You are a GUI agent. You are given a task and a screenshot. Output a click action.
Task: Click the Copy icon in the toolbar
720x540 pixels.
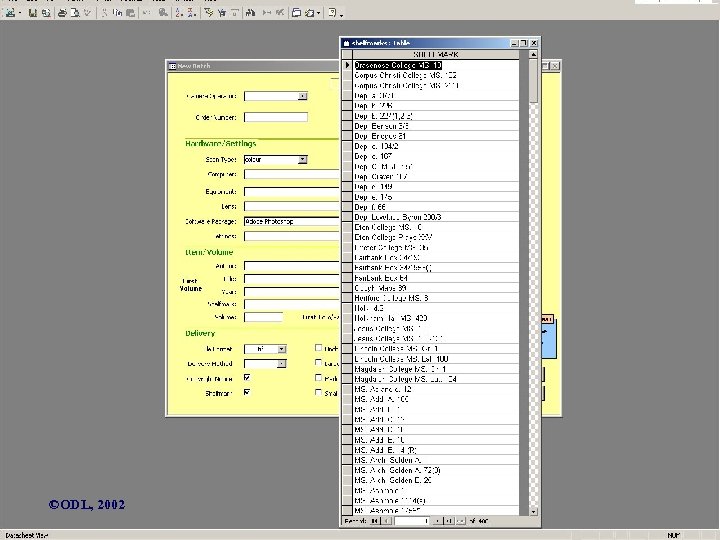[118, 13]
